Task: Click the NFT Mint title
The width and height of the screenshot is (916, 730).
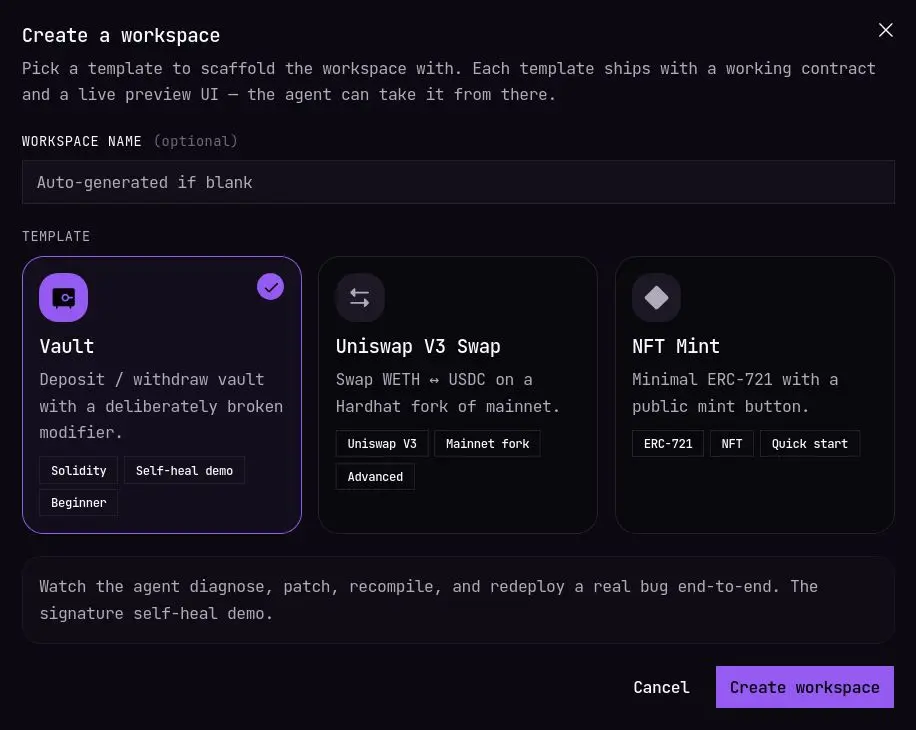Action: 676,346
